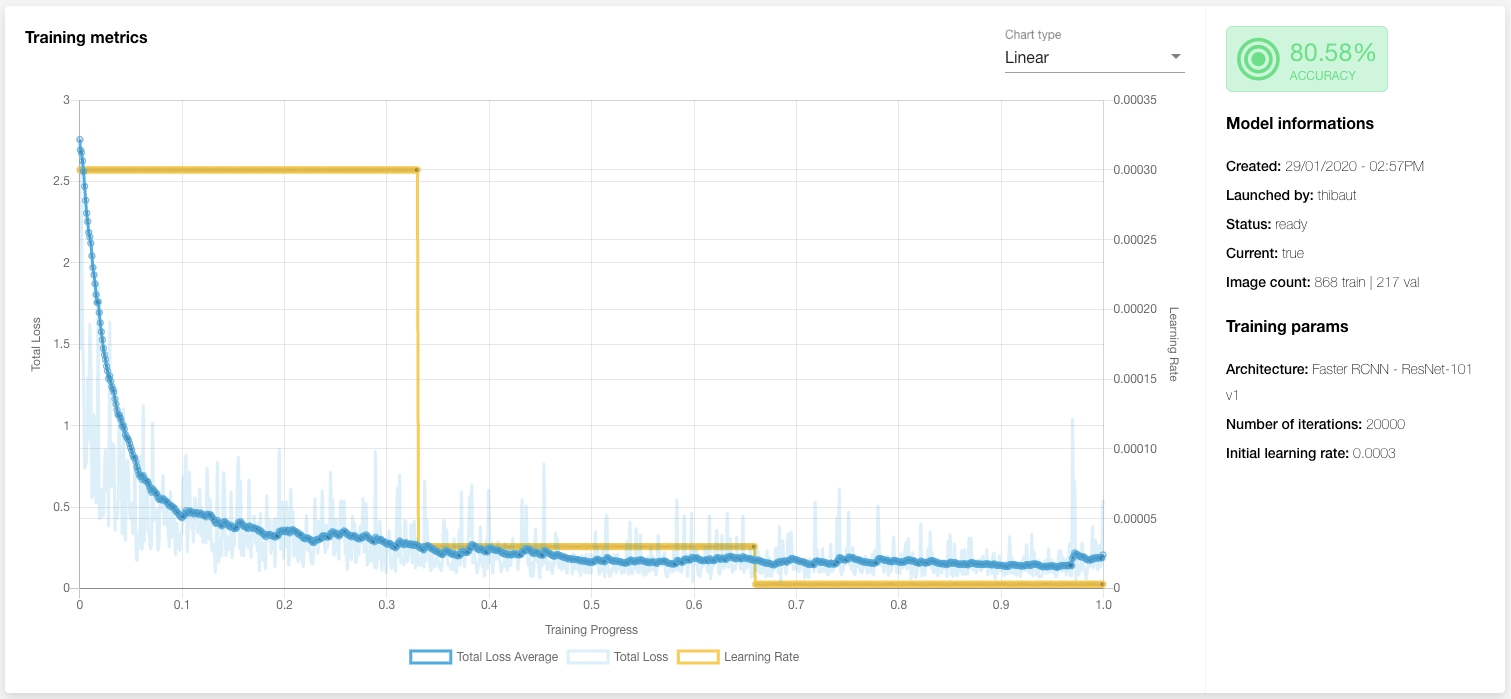
Task: Click the tall loss spike near 0.97
Action: coord(1073,420)
